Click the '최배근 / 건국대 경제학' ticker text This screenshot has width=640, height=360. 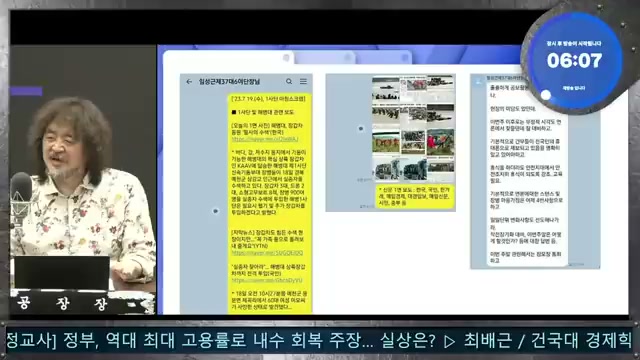tap(547, 341)
